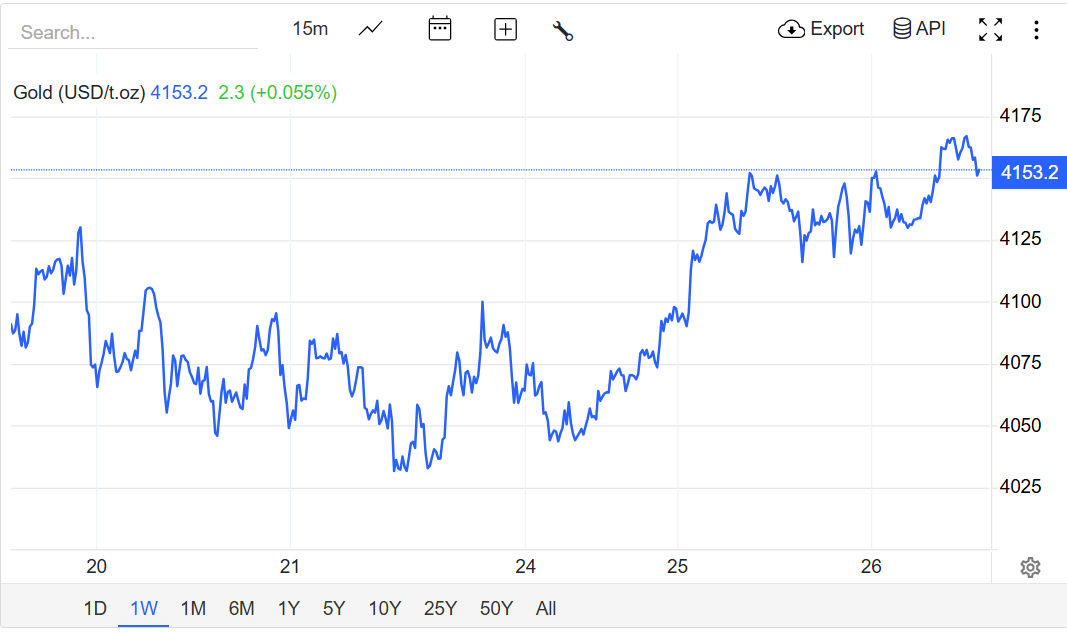Click date label 26 on x-axis
1067x633 pixels.
pos(871,566)
